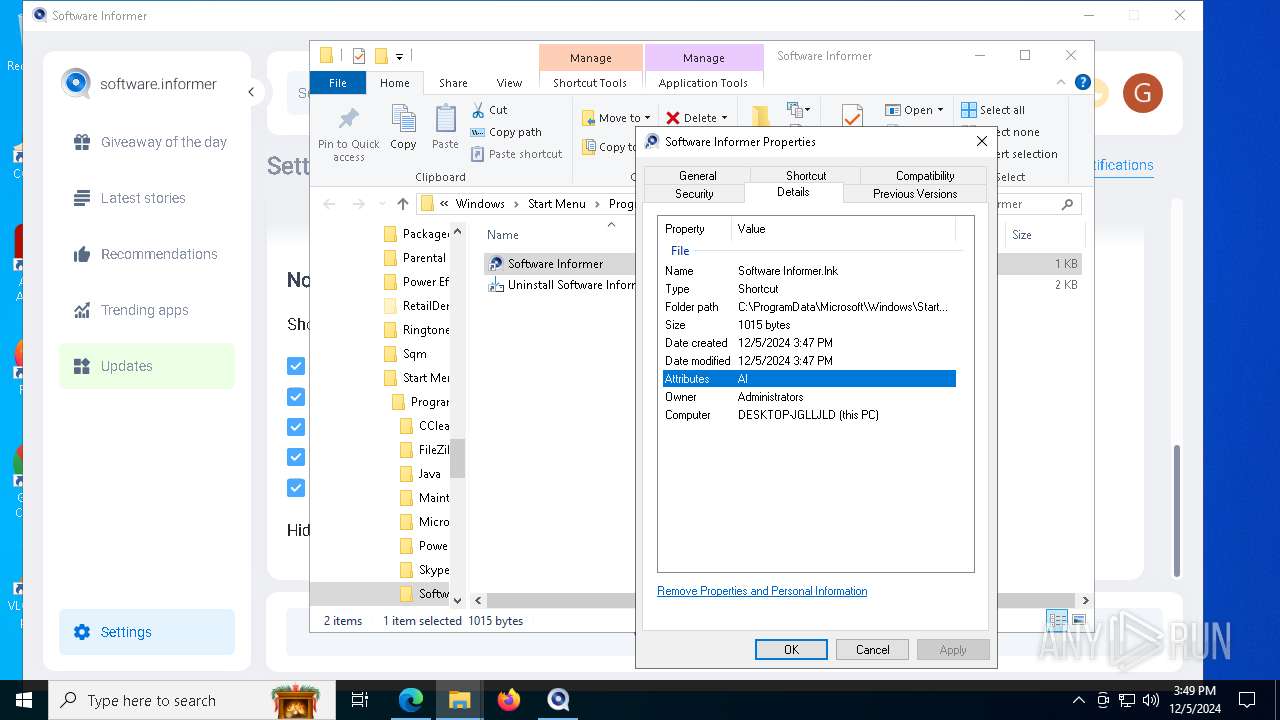
Task: Select the Attributes row in Details
Action: 809,379
